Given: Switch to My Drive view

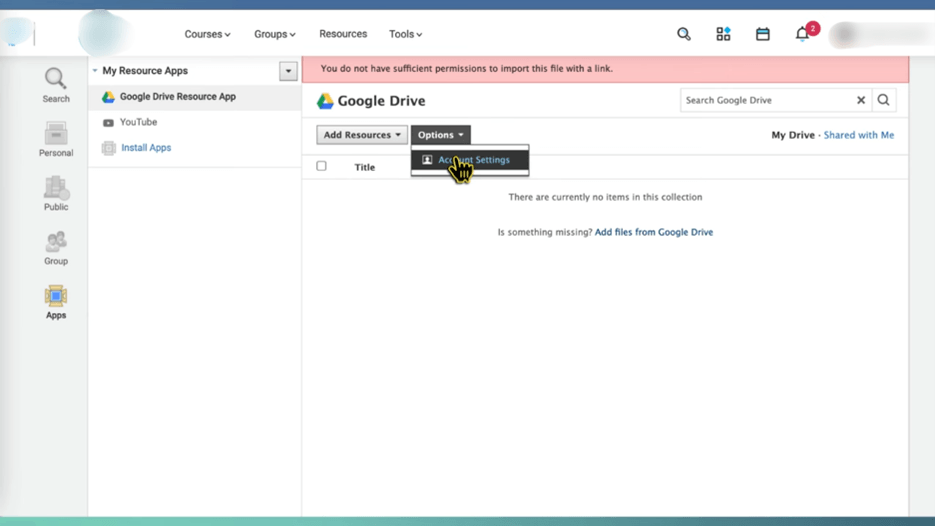Looking at the screenshot, I should click(x=792, y=135).
